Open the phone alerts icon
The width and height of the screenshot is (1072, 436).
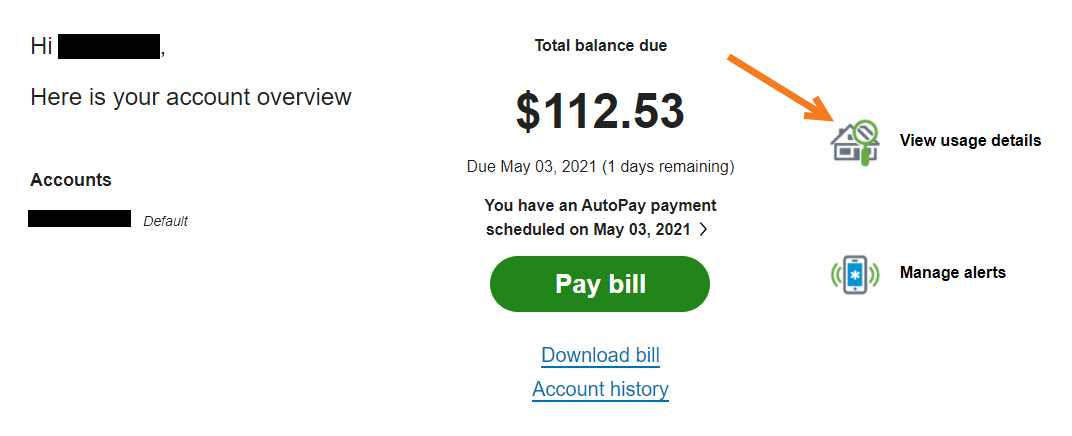click(855, 274)
